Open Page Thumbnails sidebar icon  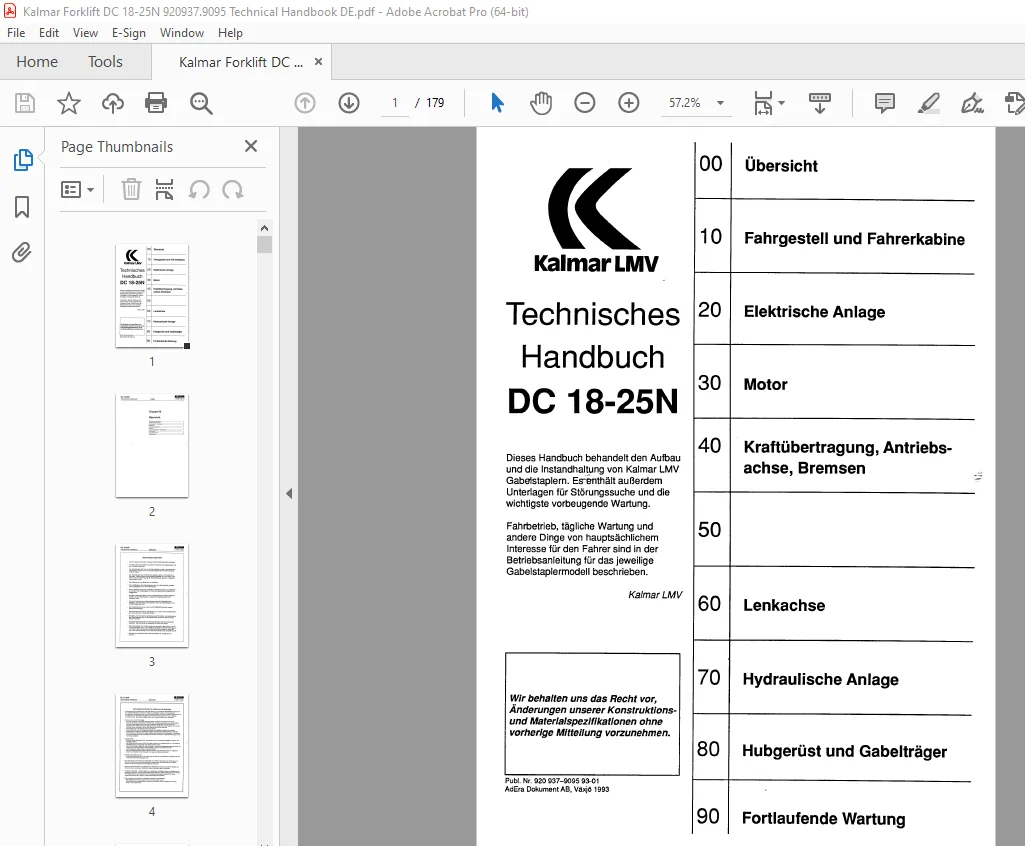pyautogui.click(x=23, y=160)
